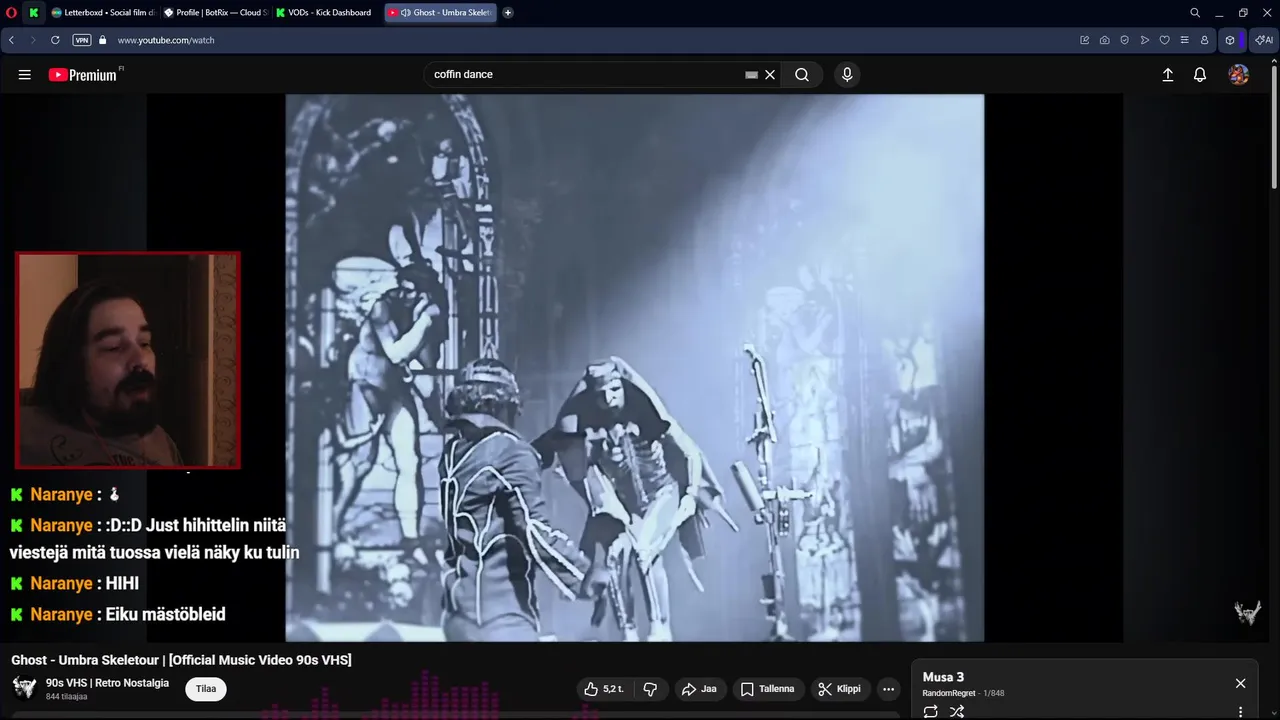Open YouTube account avatar menu
This screenshot has height=720, width=1280.
click(x=1239, y=75)
